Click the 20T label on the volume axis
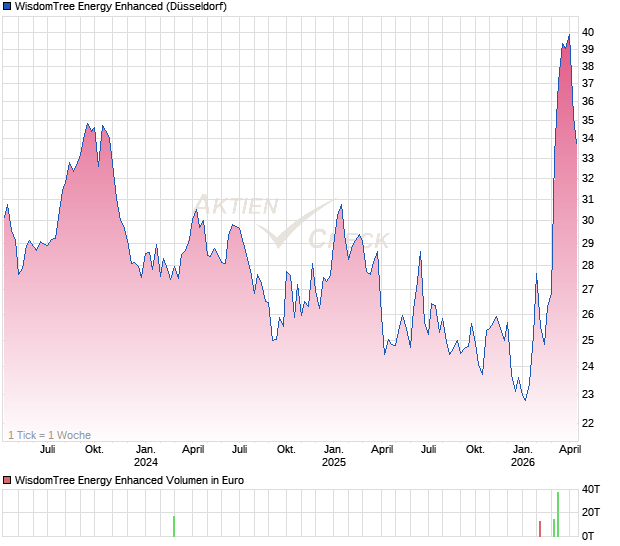 591,513
